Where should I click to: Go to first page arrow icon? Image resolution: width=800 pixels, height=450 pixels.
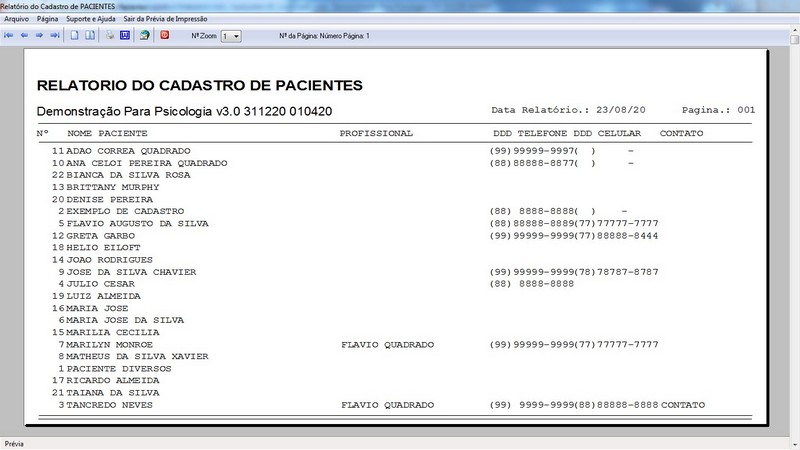click(x=9, y=36)
